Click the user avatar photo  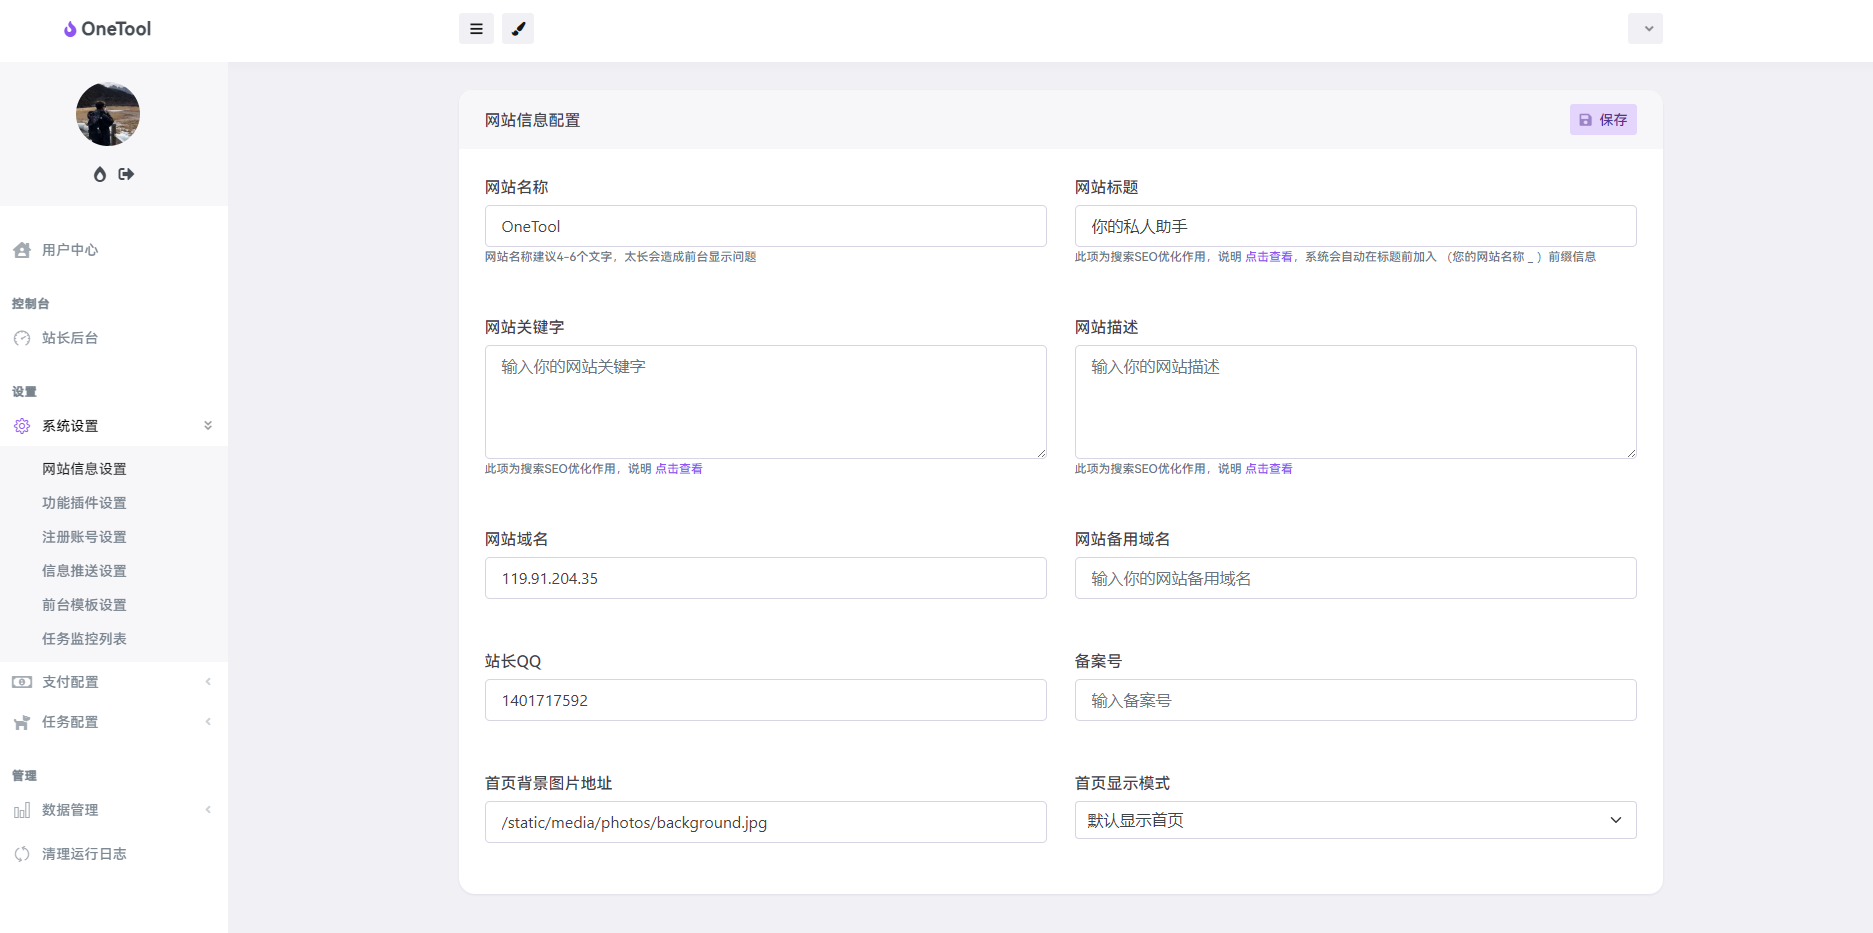[108, 114]
